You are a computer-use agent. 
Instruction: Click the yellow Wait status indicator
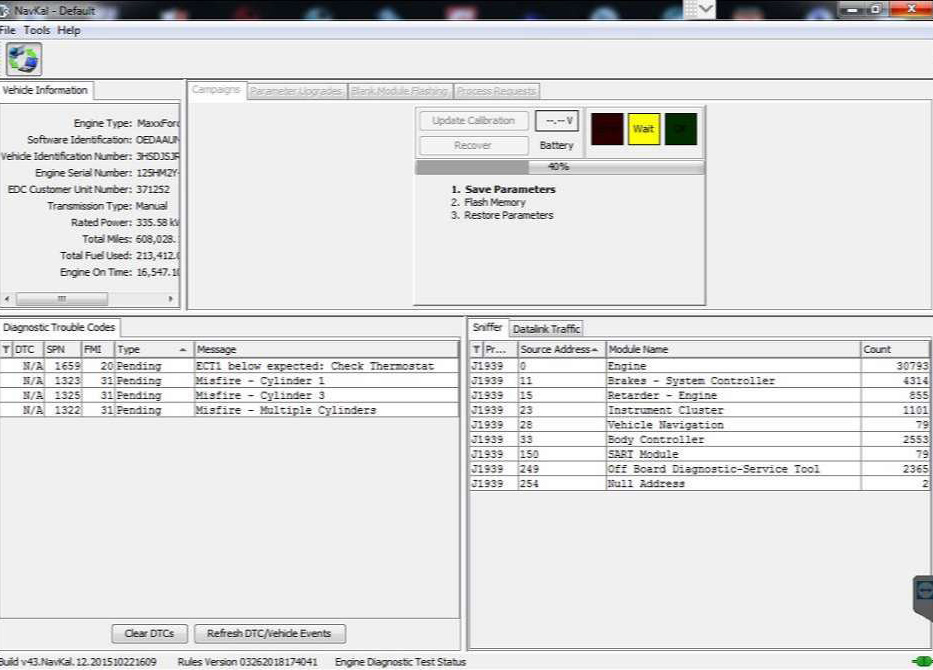[x=643, y=129]
